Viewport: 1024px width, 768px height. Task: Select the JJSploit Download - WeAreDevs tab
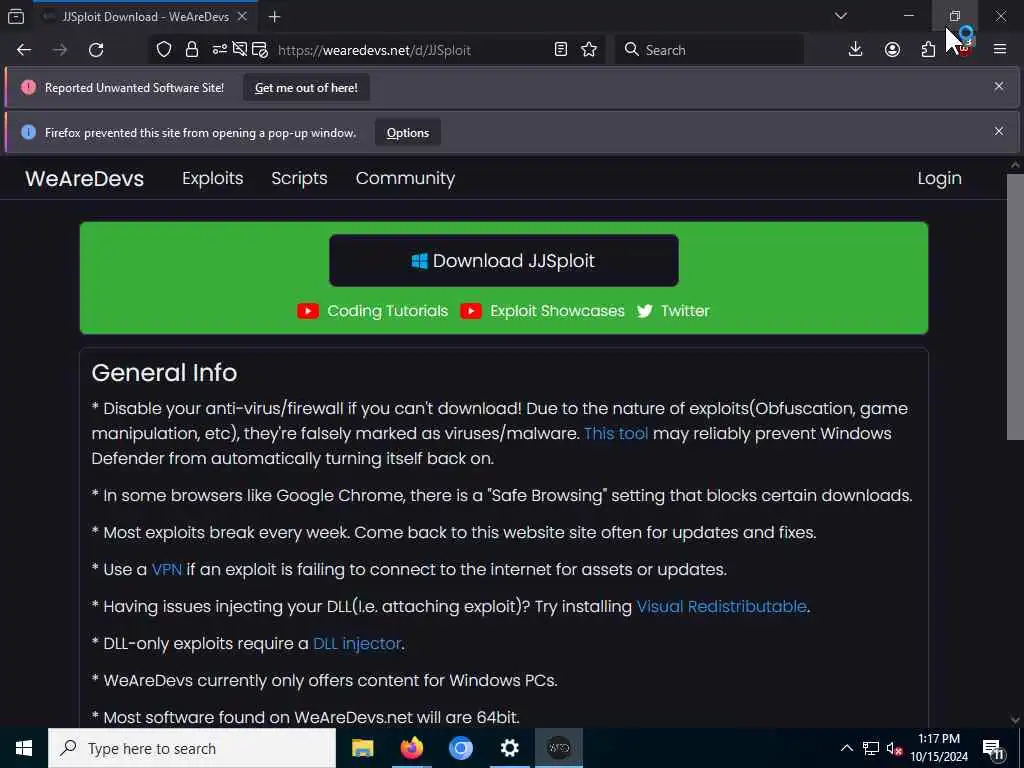click(145, 16)
